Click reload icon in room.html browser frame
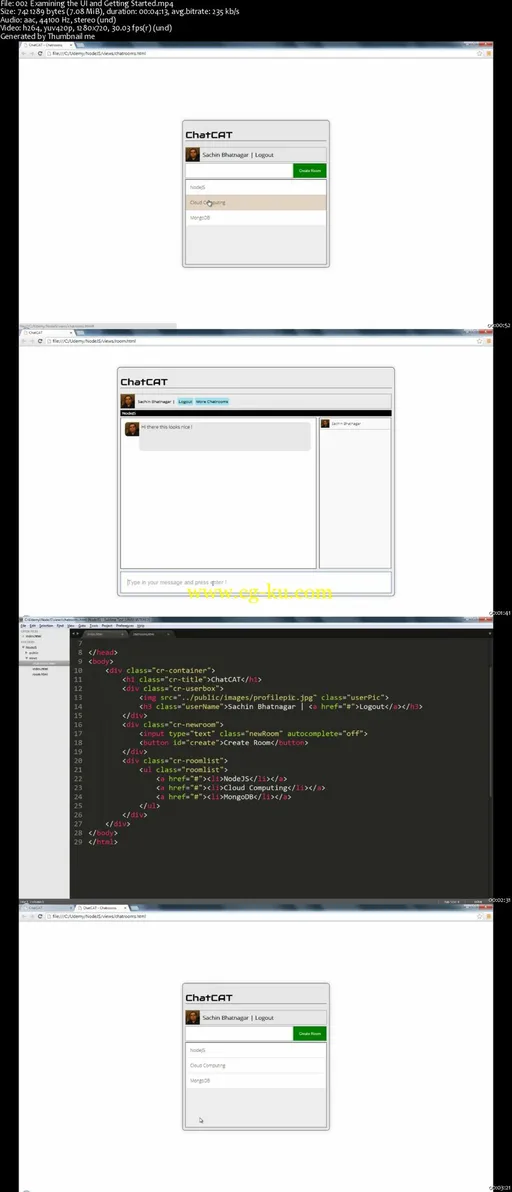Viewport: 512px width, 1192px height. 40,341
